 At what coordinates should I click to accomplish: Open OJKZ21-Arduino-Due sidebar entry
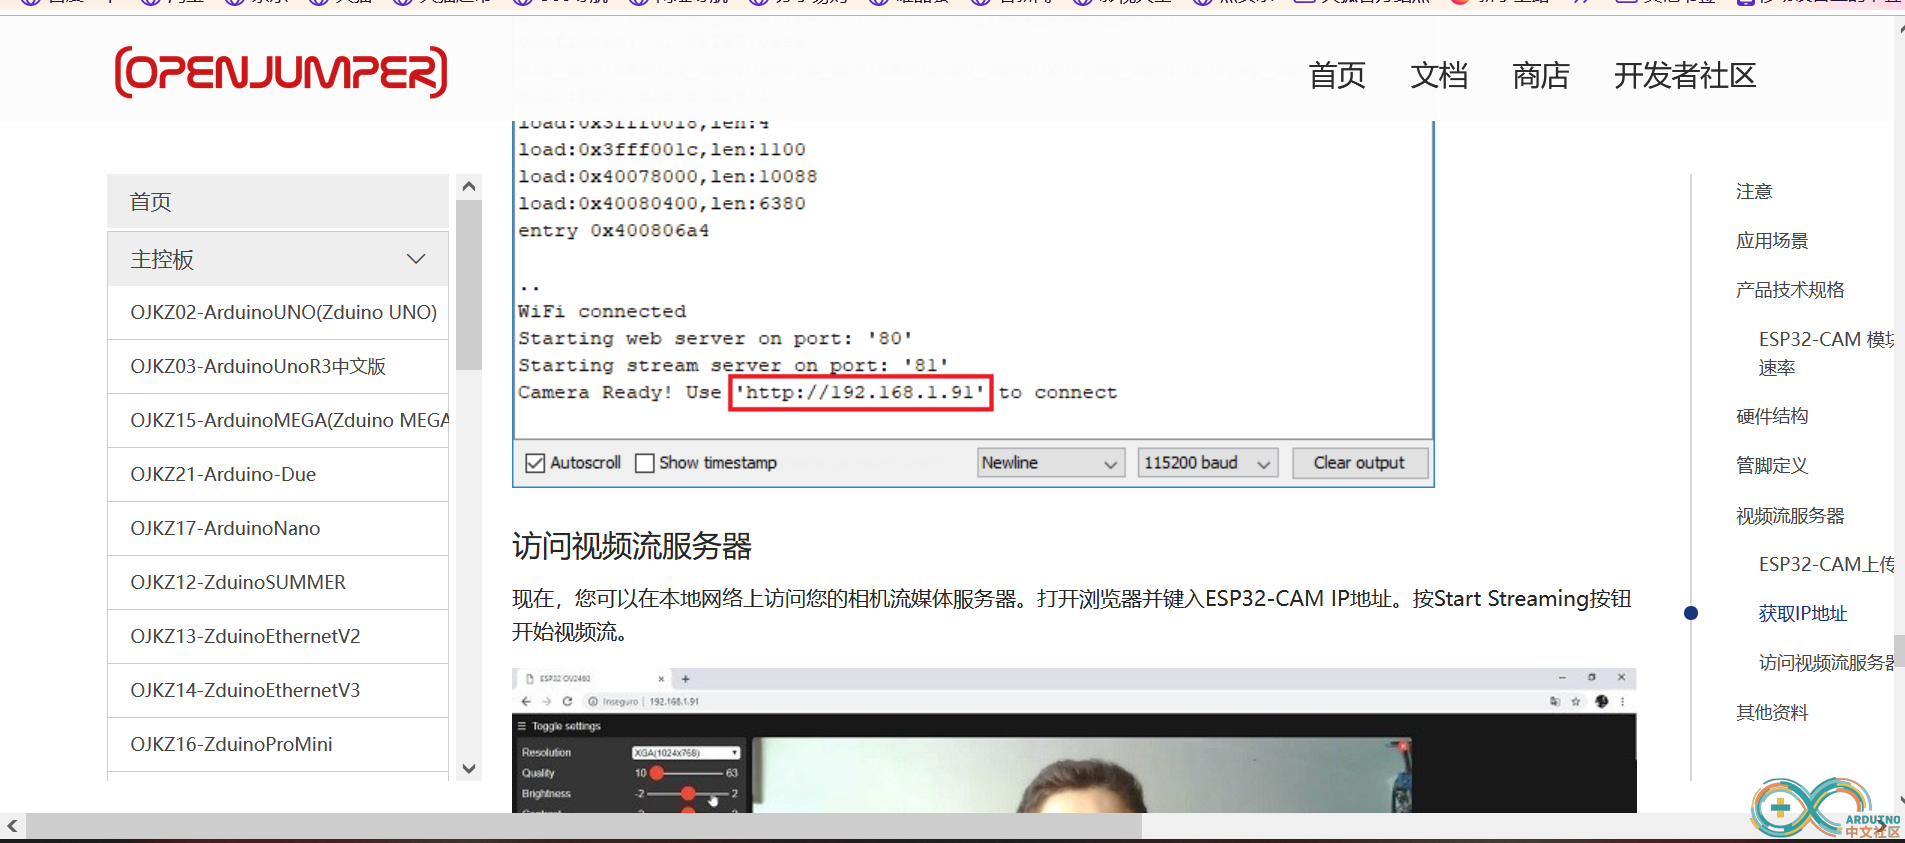[278, 475]
